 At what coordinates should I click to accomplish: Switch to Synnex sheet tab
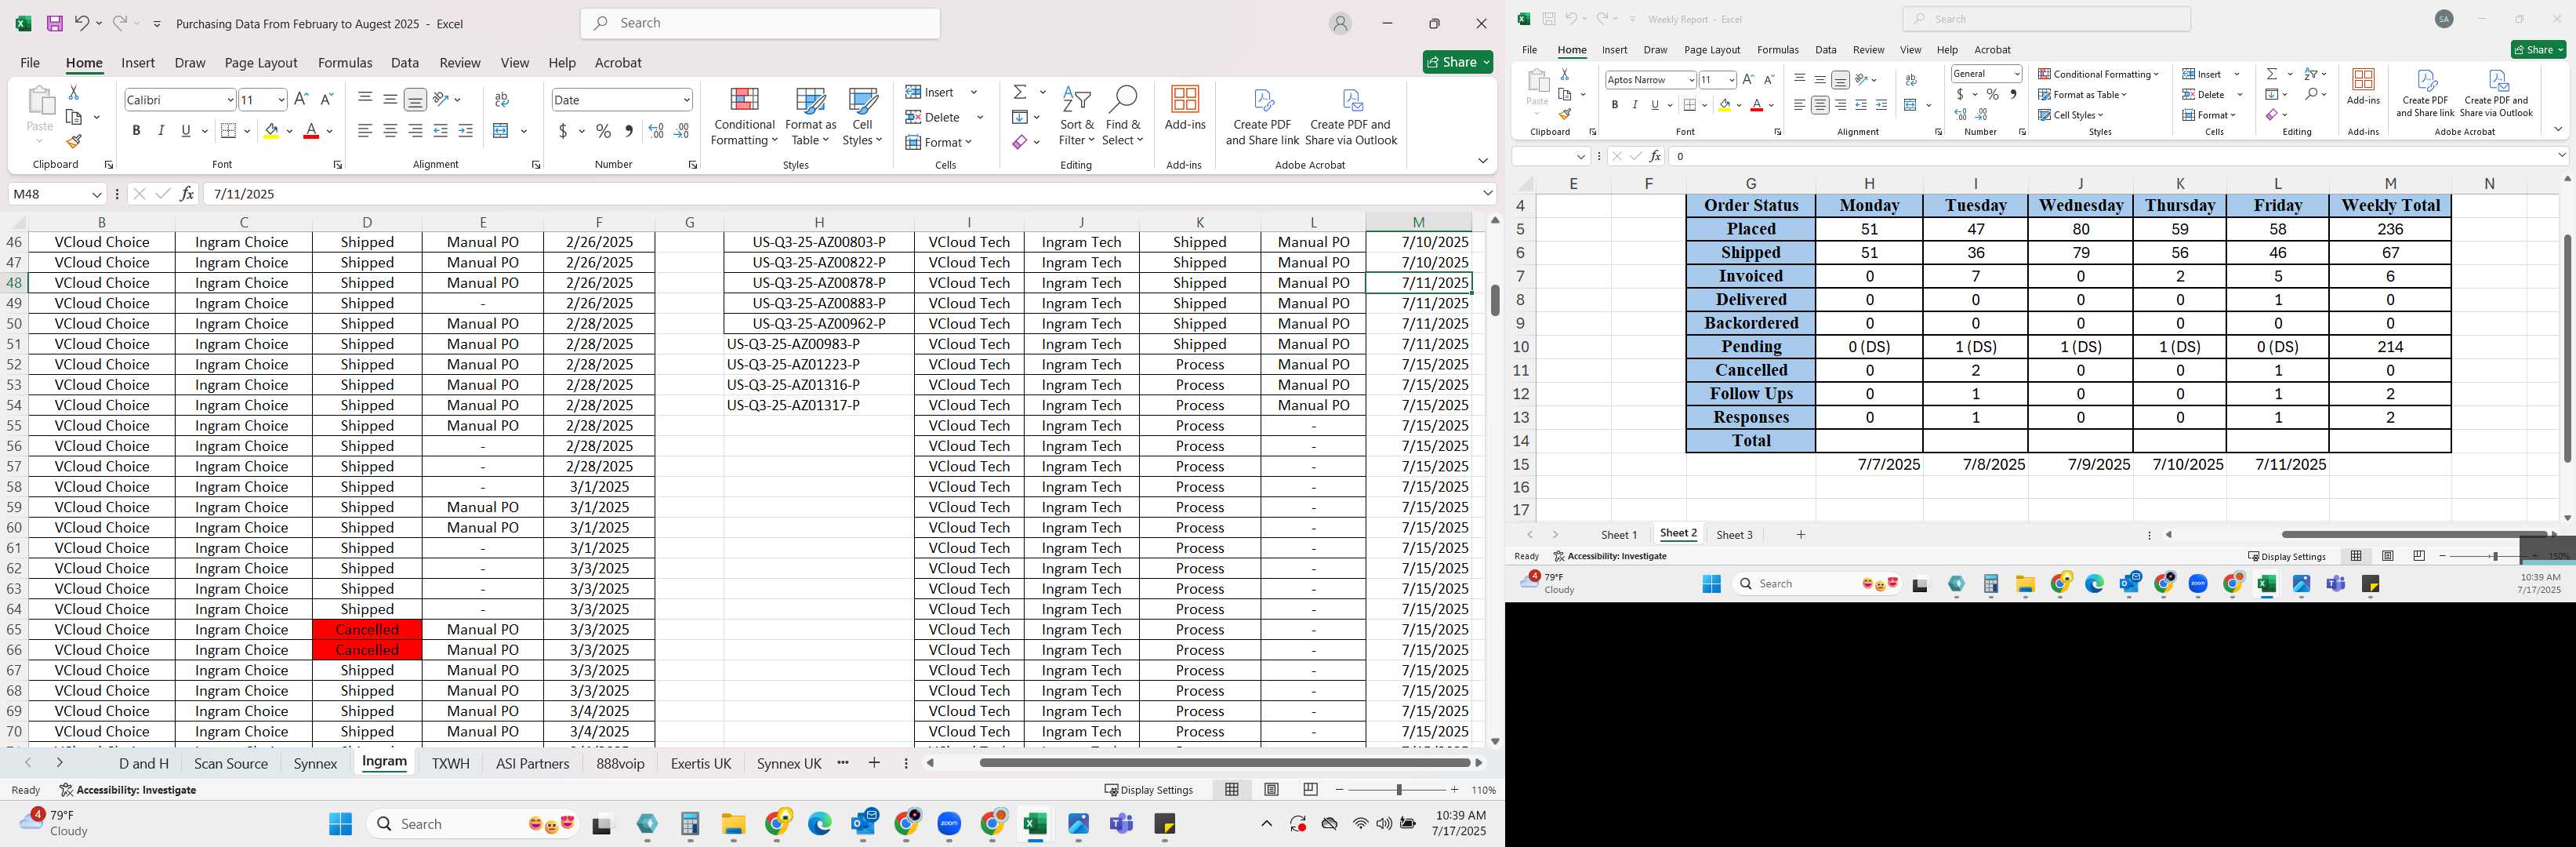[x=315, y=763]
